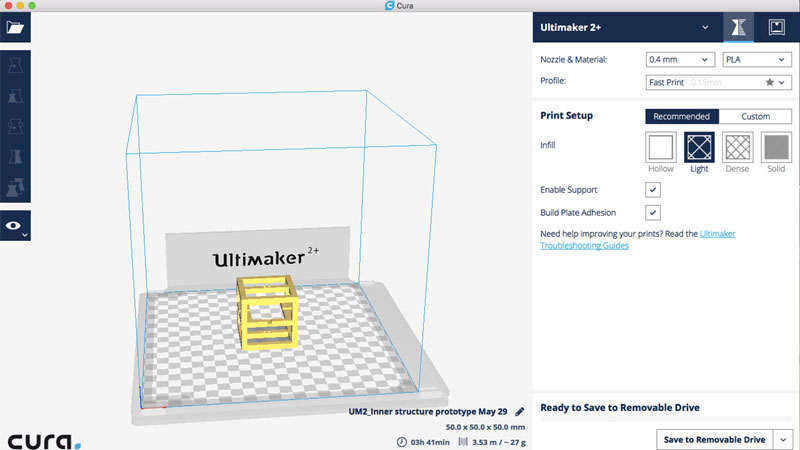Click the 3.53 m / ~ 27 g material text
The width and height of the screenshot is (800, 450).
[498, 442]
